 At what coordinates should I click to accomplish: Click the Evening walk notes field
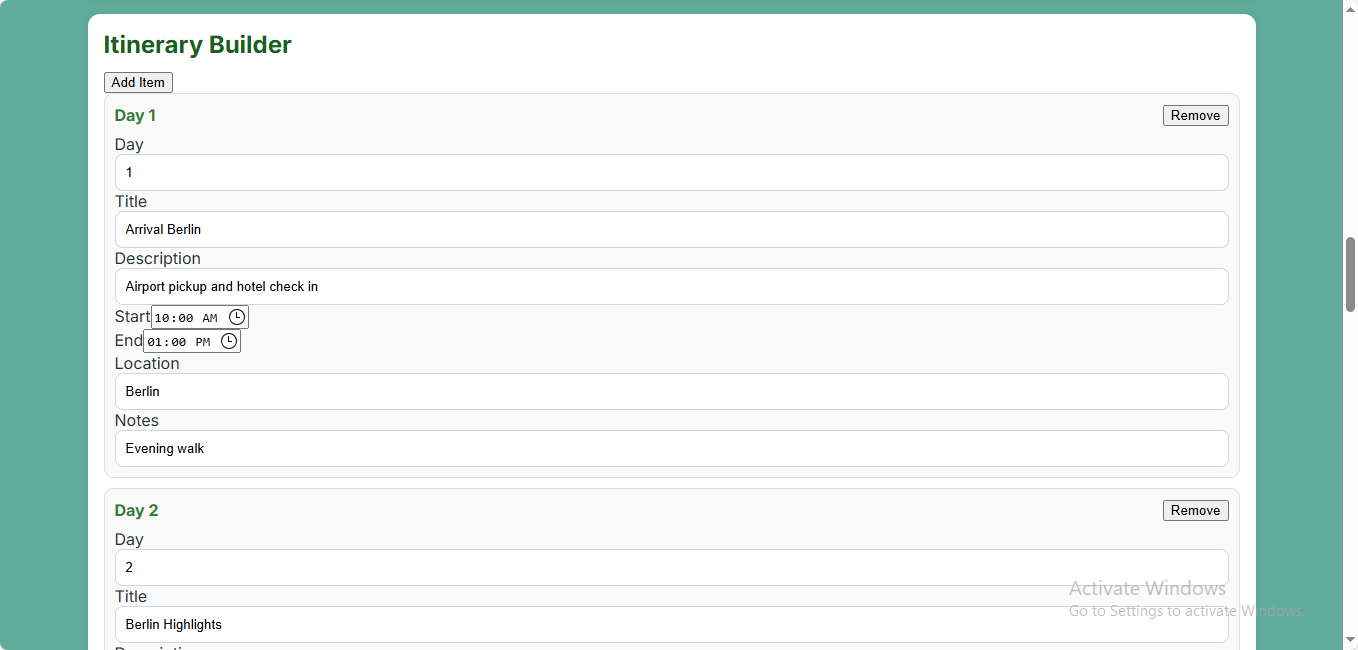point(671,448)
